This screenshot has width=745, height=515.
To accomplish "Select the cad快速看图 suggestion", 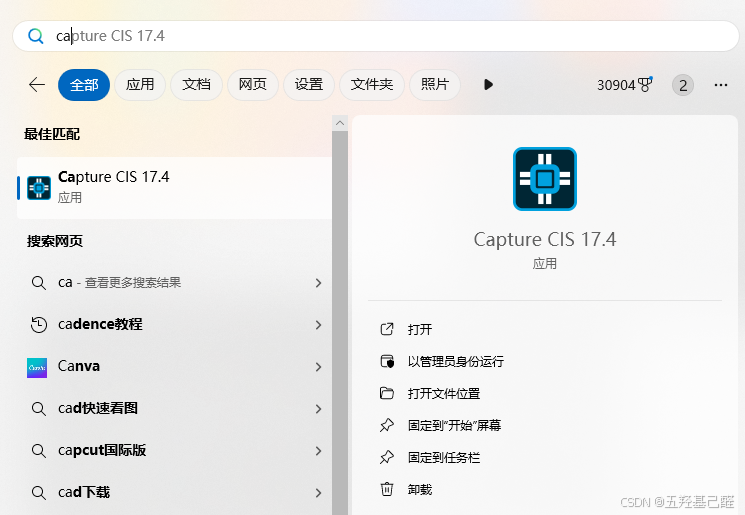I will [x=174, y=408].
